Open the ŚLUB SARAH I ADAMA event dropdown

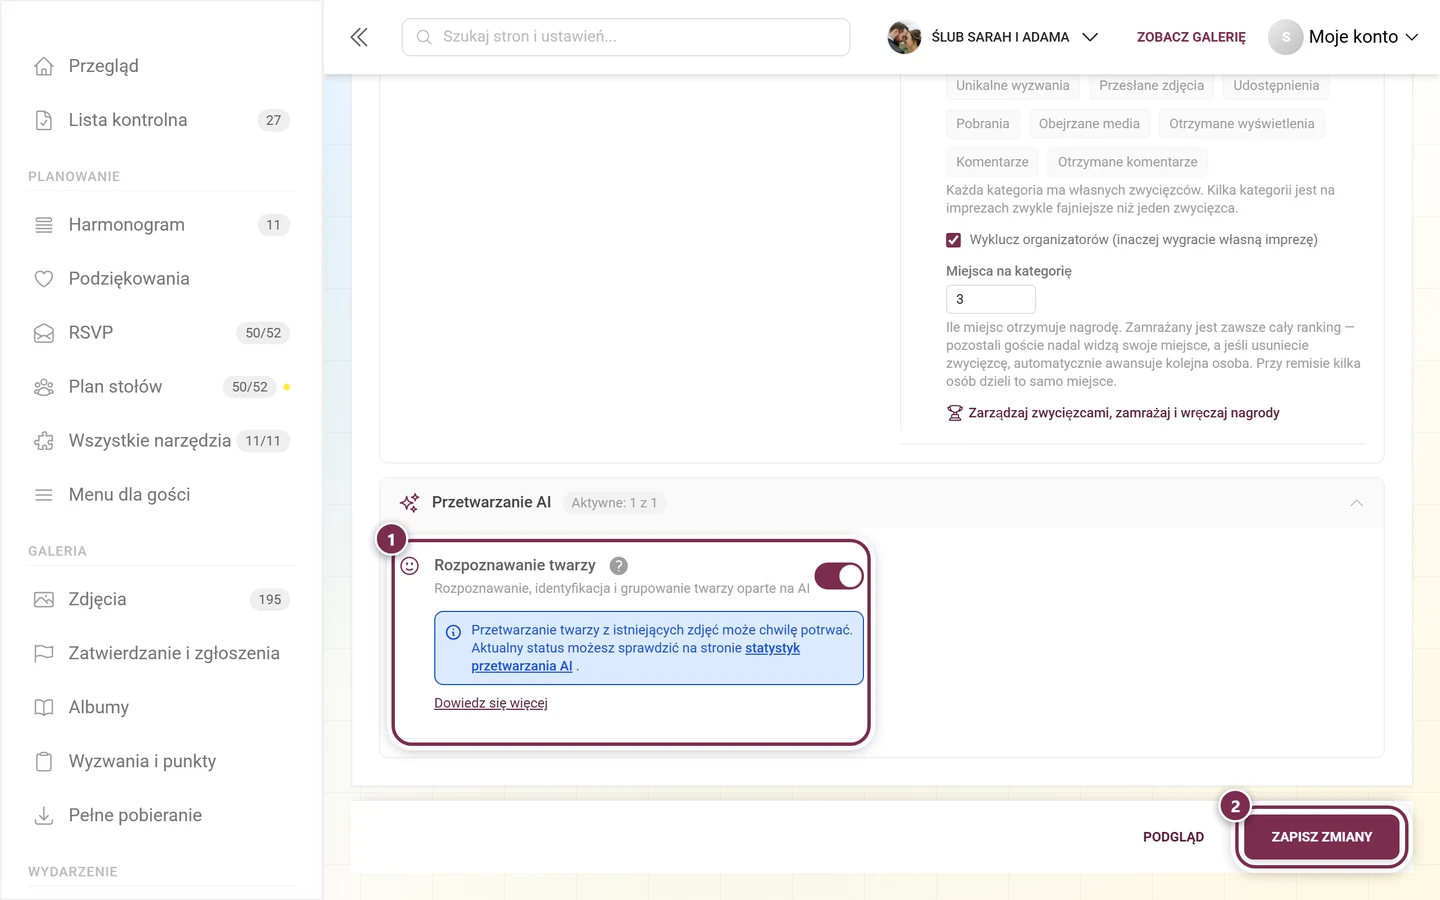click(x=993, y=37)
